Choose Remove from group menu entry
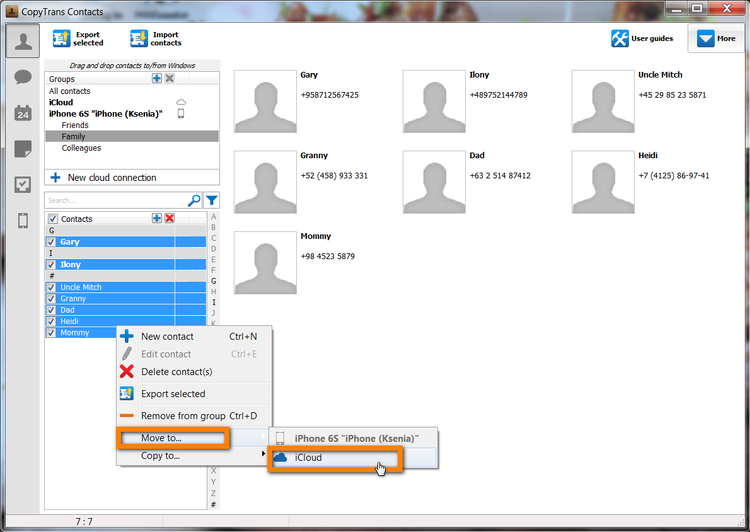Screen dimensions: 750x532 [194, 416]
